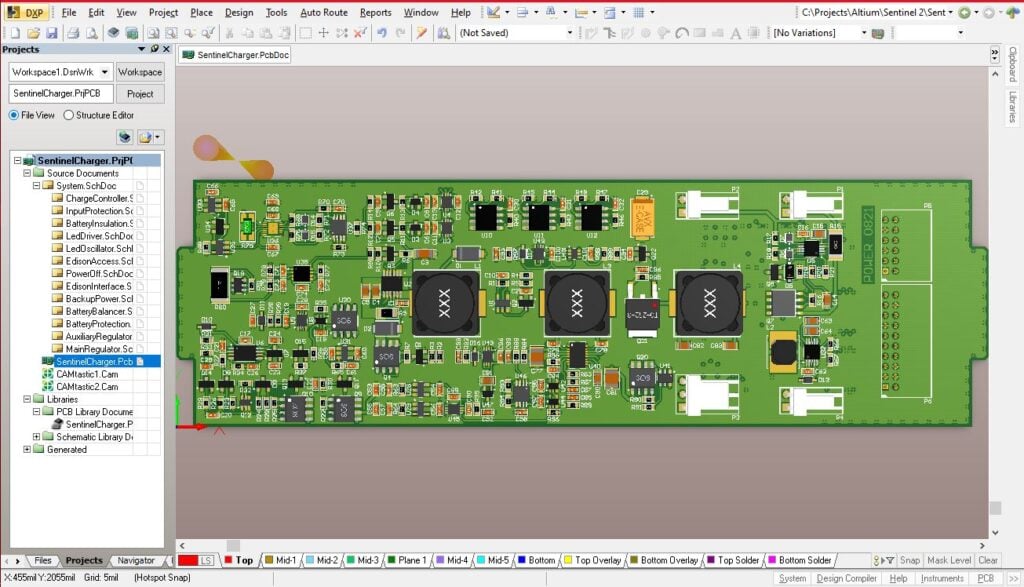Select ChargeController schematic in project tree

99,198
